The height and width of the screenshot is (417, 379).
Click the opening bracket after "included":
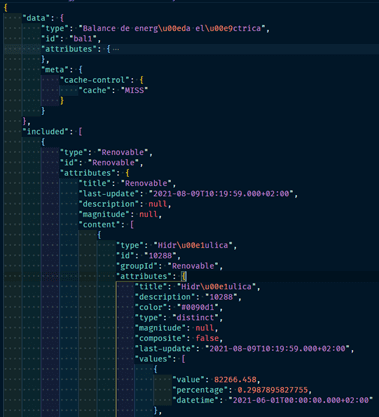point(80,132)
